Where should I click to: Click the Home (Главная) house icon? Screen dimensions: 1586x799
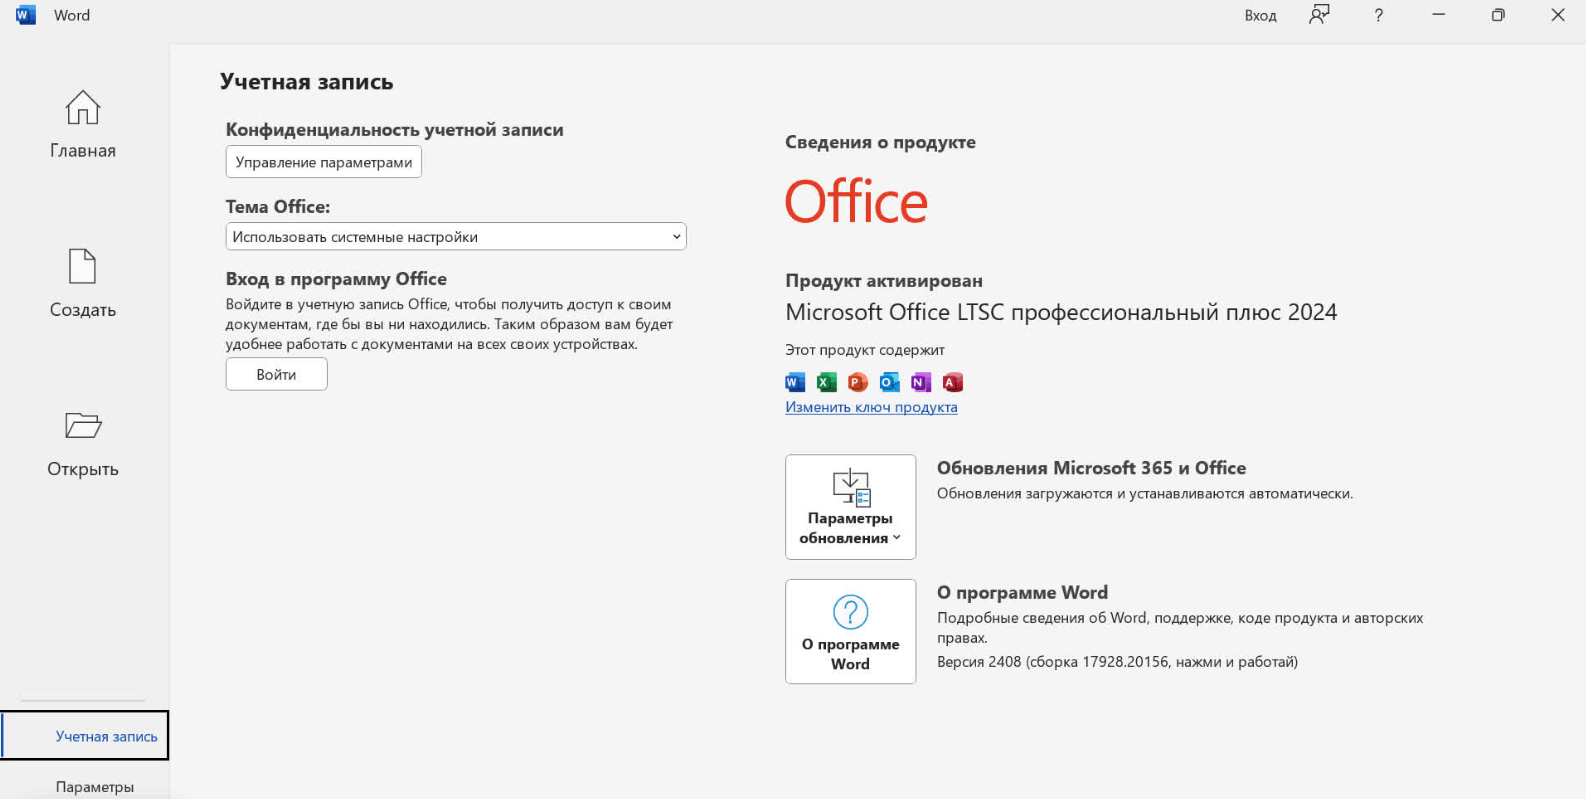[83, 108]
